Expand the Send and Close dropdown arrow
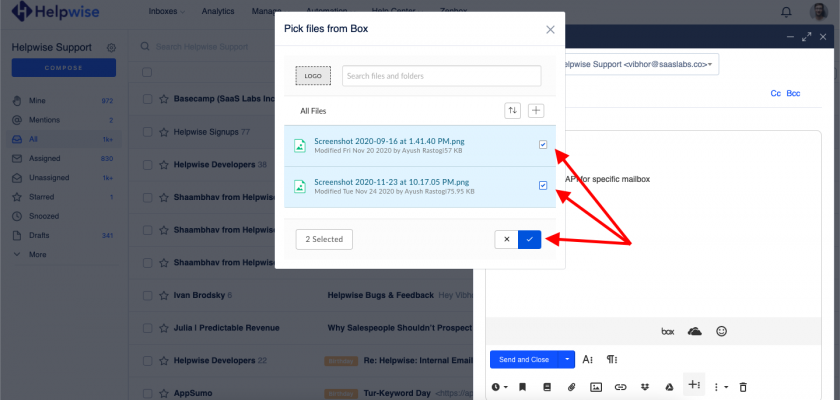The height and width of the screenshot is (400, 840). 568,359
